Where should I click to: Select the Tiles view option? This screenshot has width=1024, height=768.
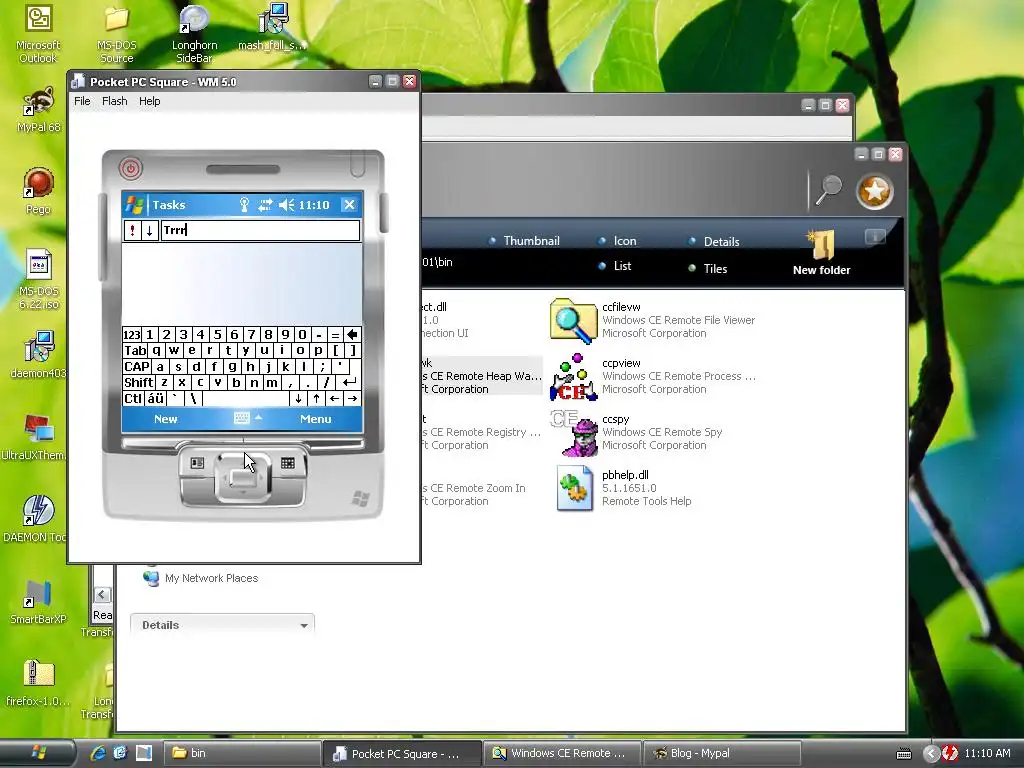pos(708,268)
